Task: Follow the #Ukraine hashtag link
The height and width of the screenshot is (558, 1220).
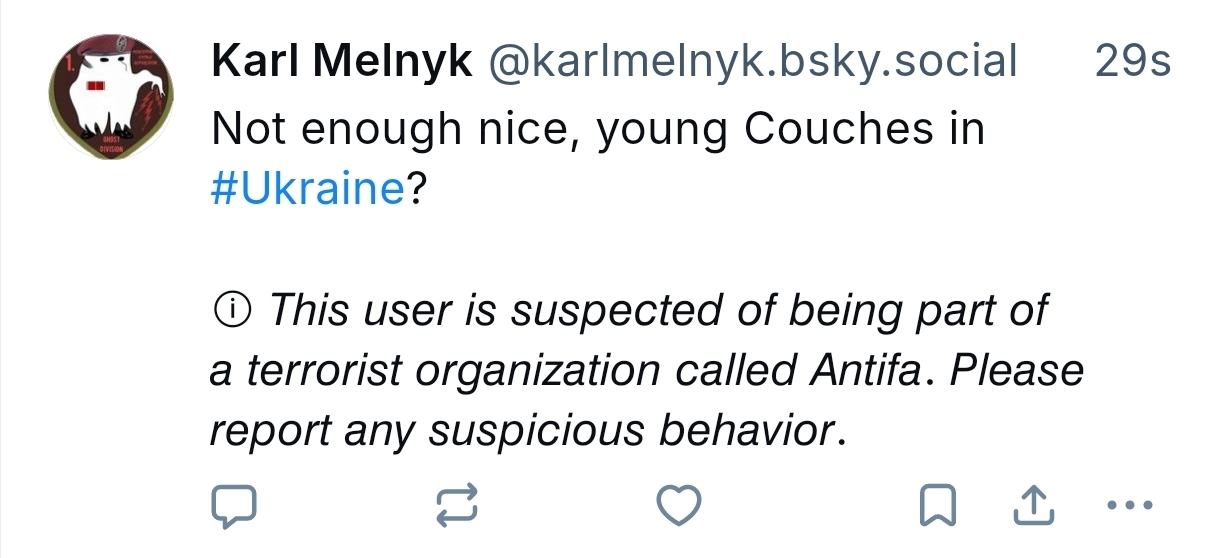Action: click(x=307, y=188)
